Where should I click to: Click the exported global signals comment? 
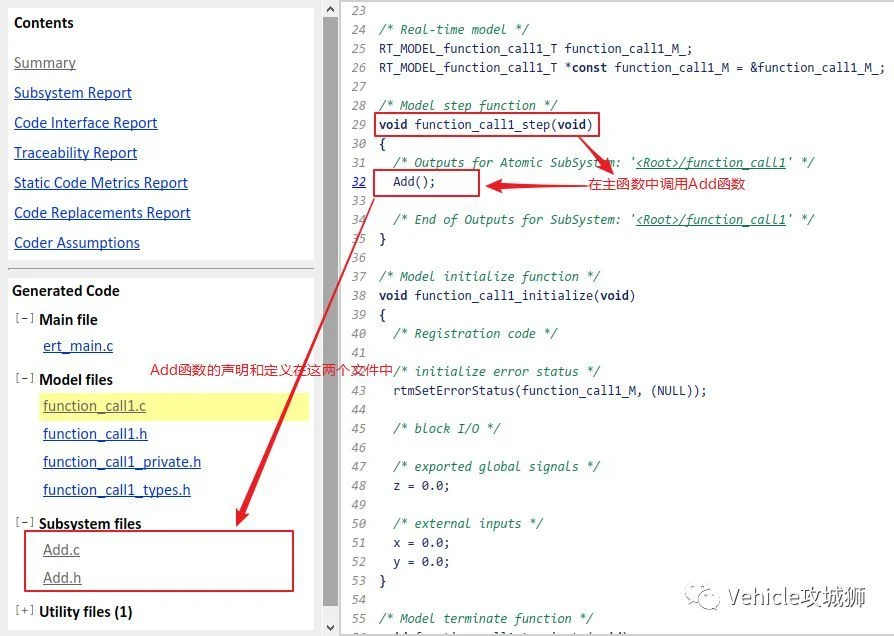[x=496, y=467]
